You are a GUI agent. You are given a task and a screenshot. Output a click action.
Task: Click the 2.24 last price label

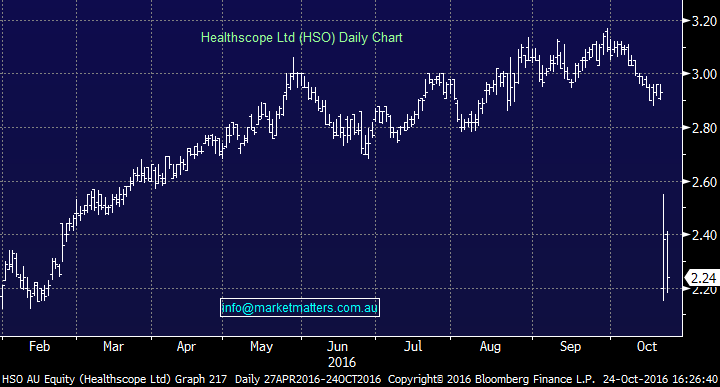click(x=703, y=278)
